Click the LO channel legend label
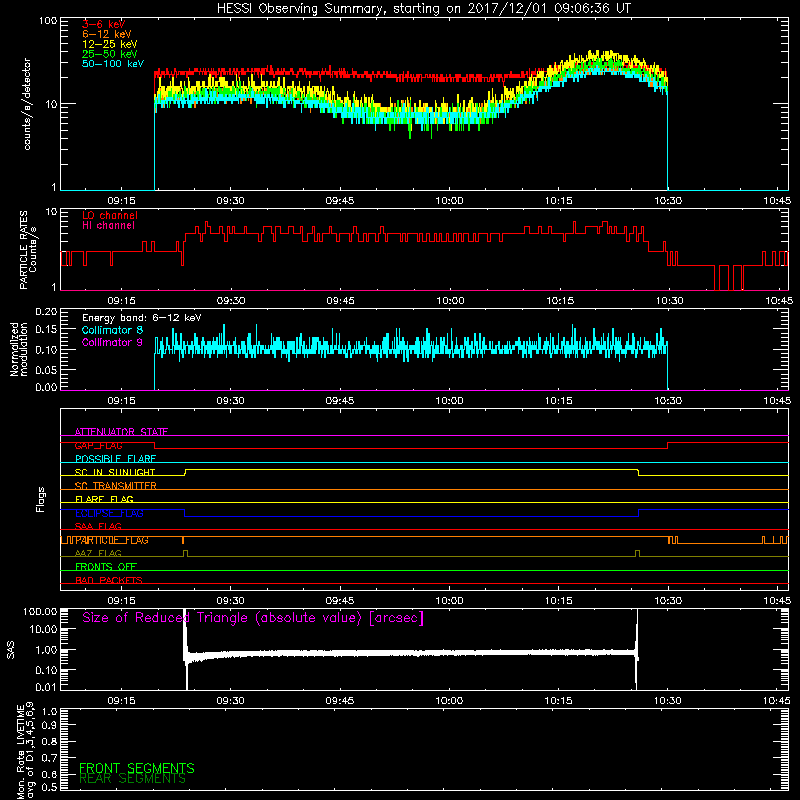This screenshot has height=800, width=800. click(x=110, y=215)
